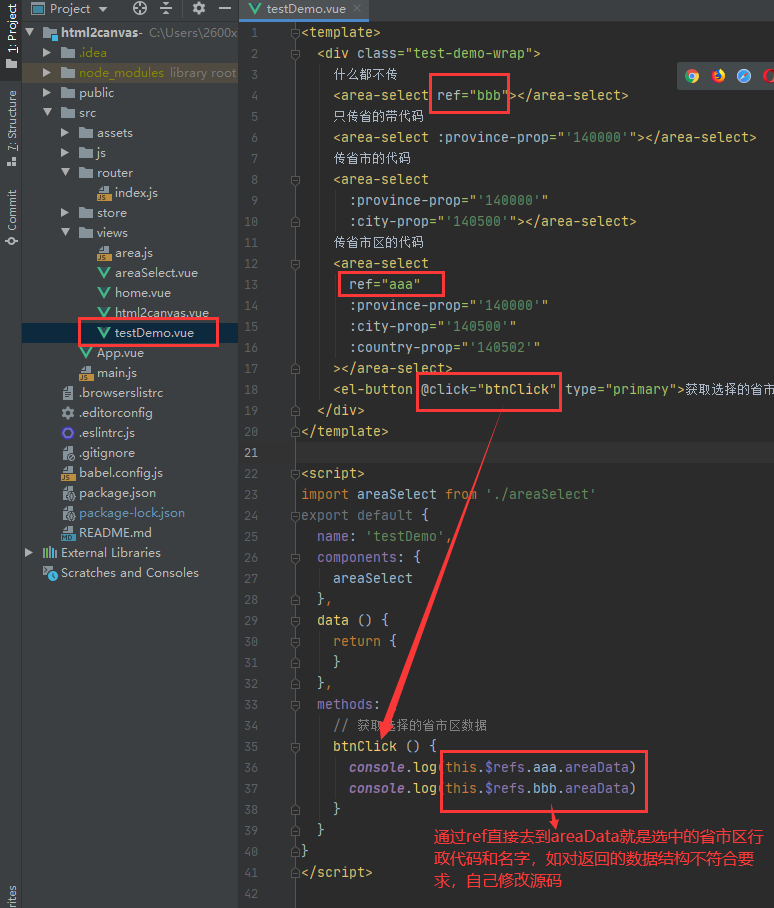
Task: Open preview in Chrome browser icon
Action: [x=692, y=76]
